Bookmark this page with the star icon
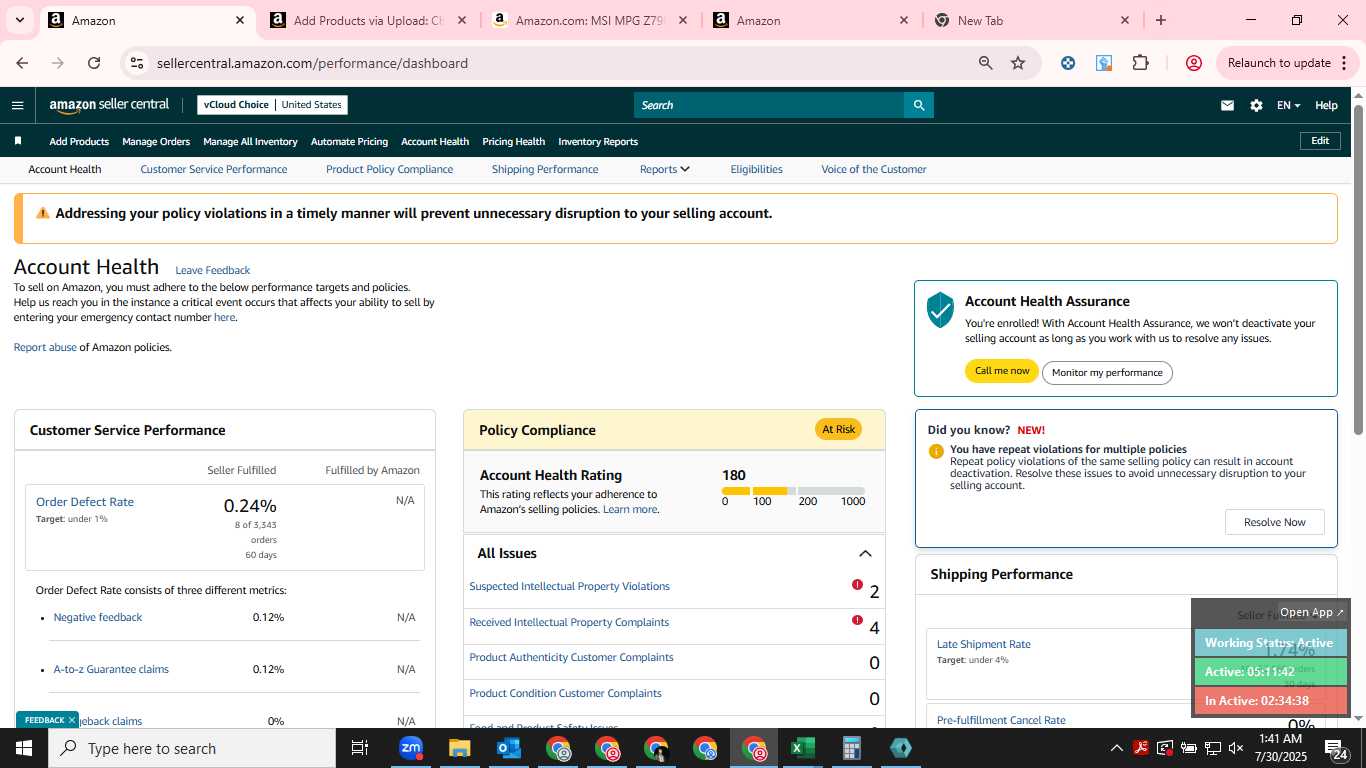Screen dimensions: 1366x768 (1018, 63)
